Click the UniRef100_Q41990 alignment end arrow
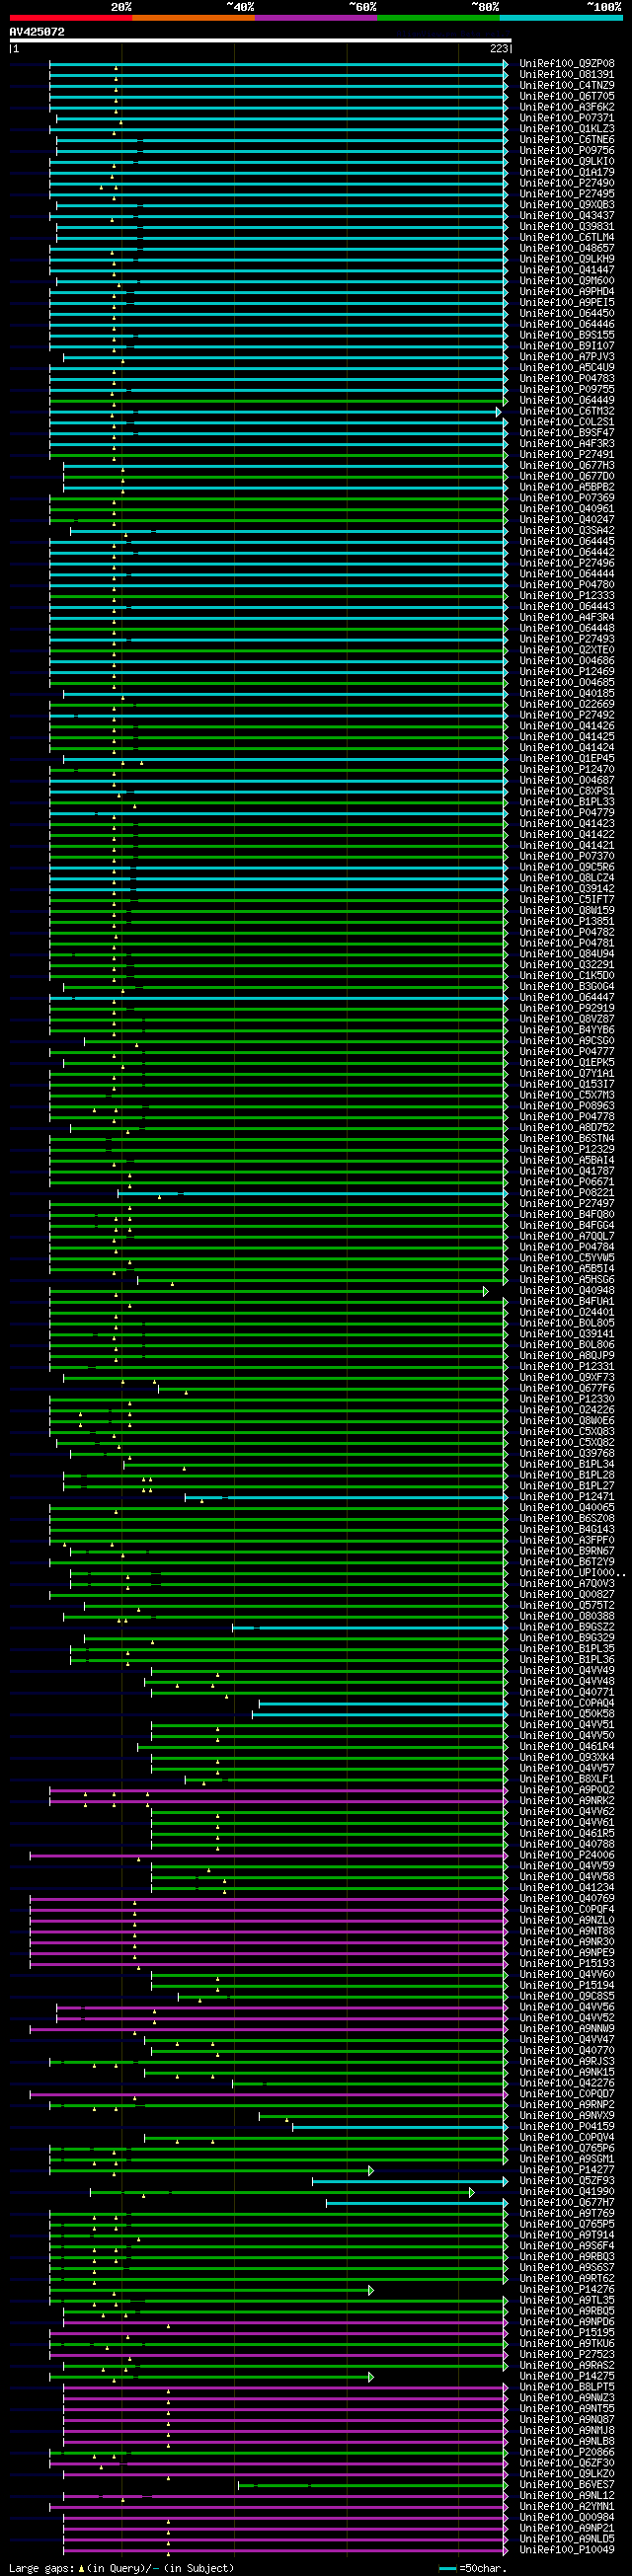 tap(471, 2192)
